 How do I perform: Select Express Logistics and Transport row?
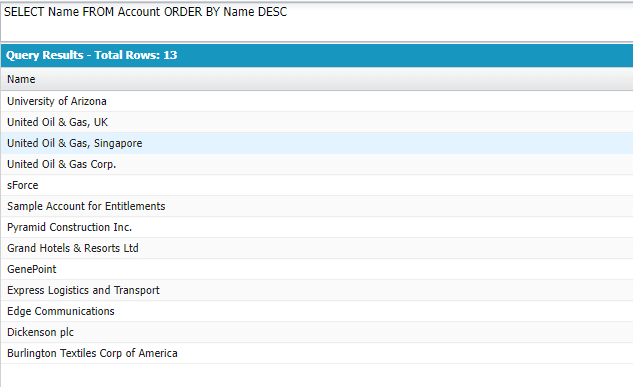[x=317, y=290]
